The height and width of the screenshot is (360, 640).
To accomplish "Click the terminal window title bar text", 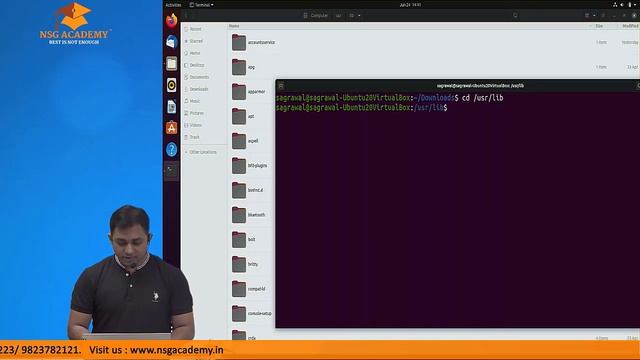I will 480,86.
